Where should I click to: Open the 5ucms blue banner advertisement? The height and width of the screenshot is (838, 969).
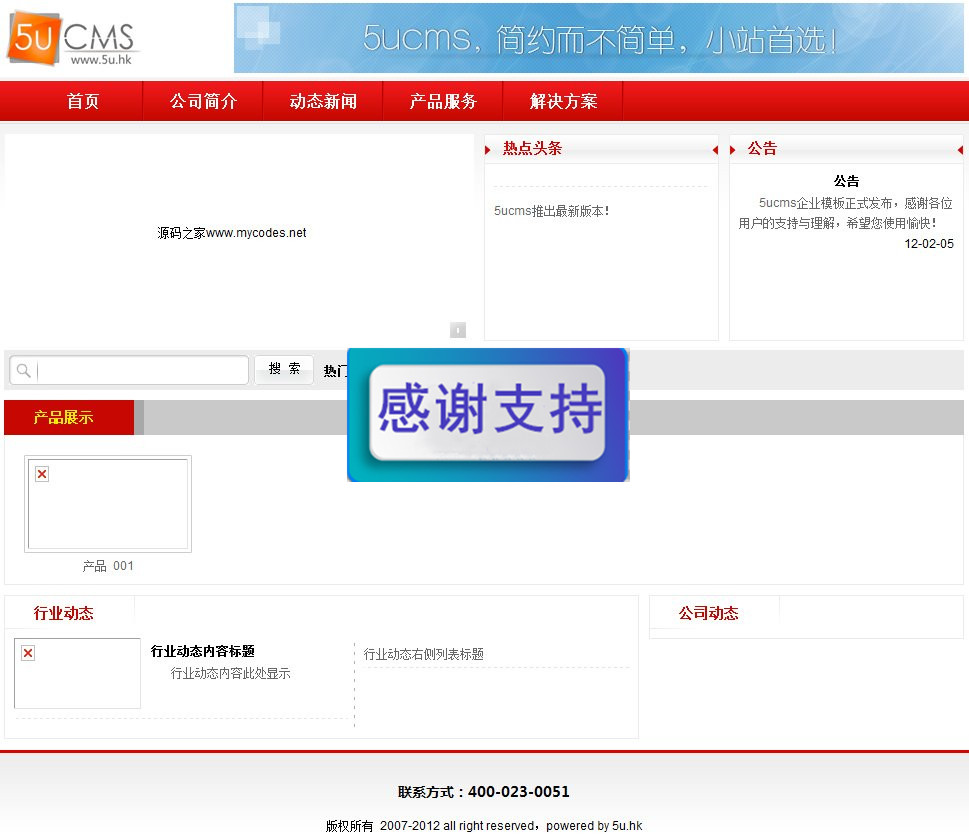coord(598,38)
